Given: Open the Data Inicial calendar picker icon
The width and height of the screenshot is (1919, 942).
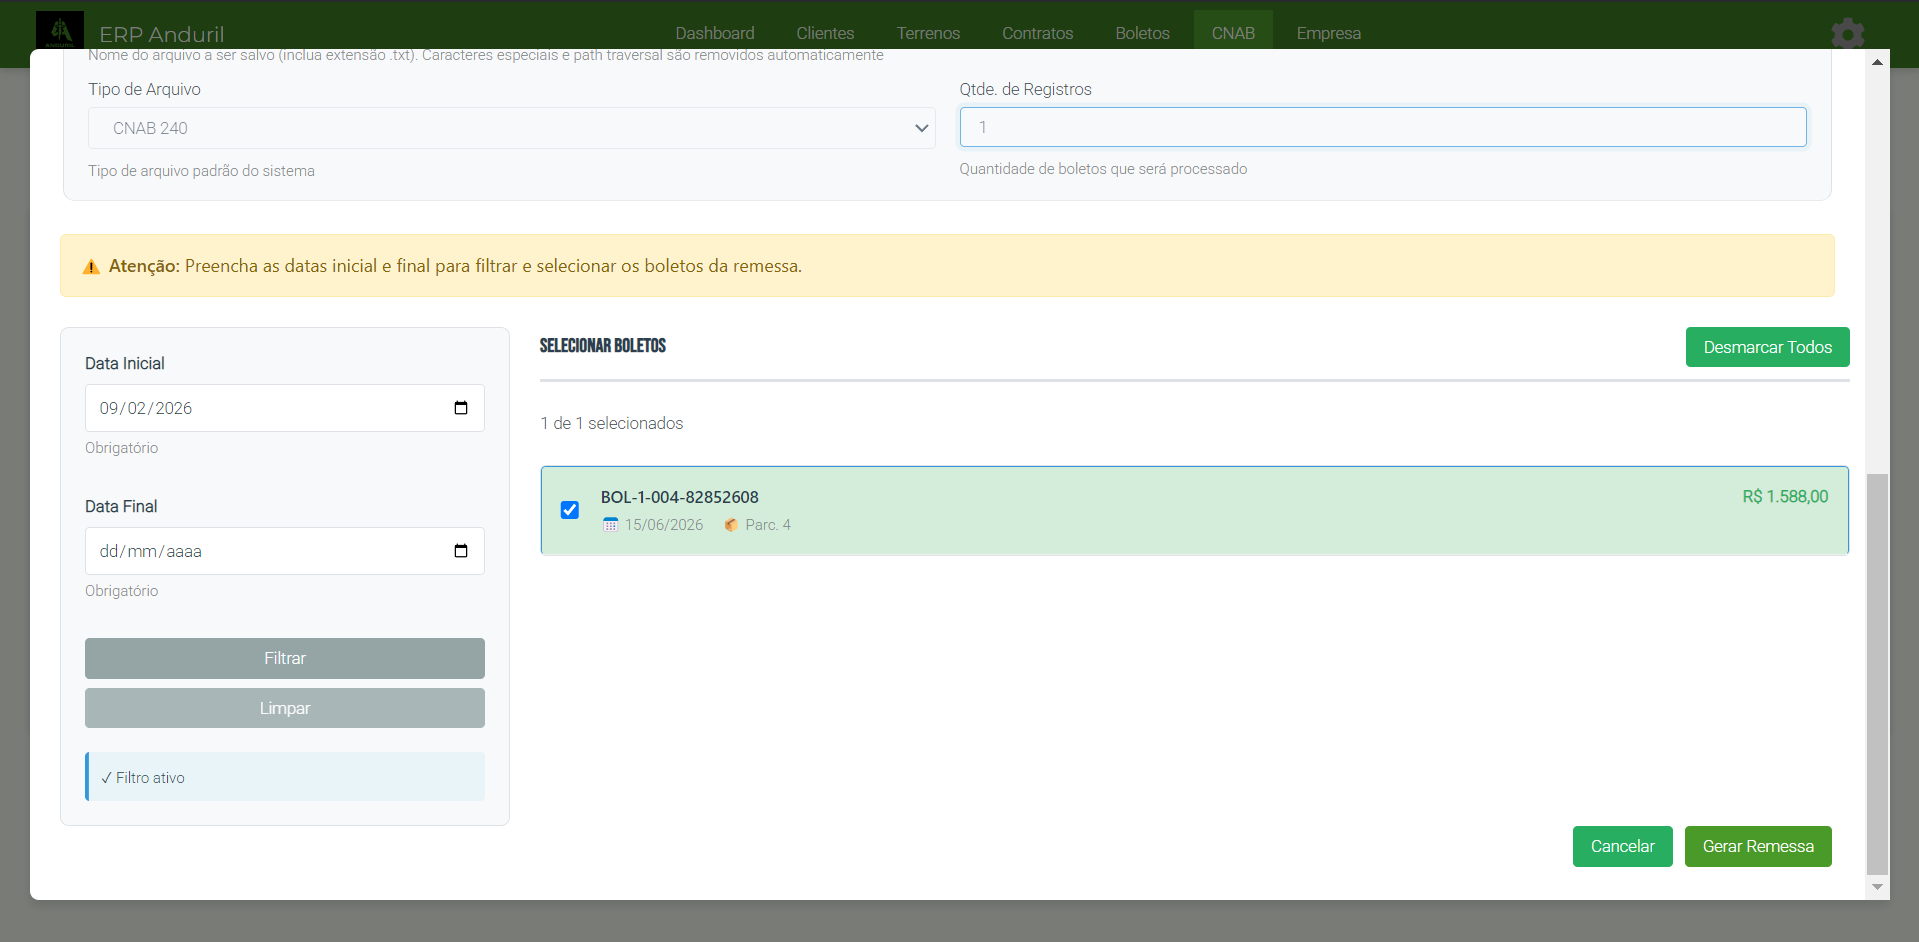Looking at the screenshot, I should (461, 407).
